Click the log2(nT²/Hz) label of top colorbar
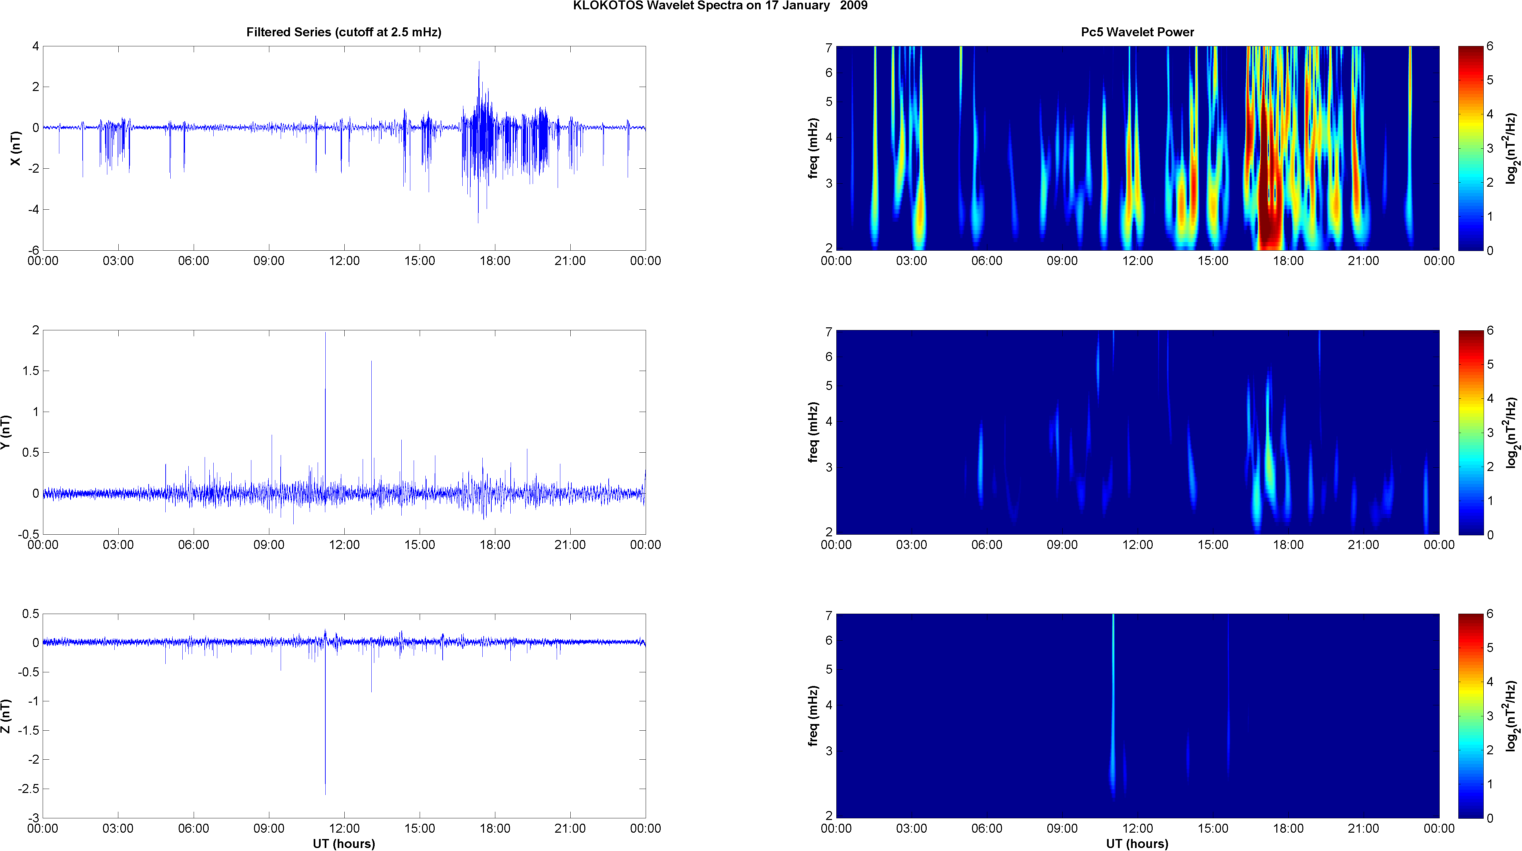 pos(1514,148)
